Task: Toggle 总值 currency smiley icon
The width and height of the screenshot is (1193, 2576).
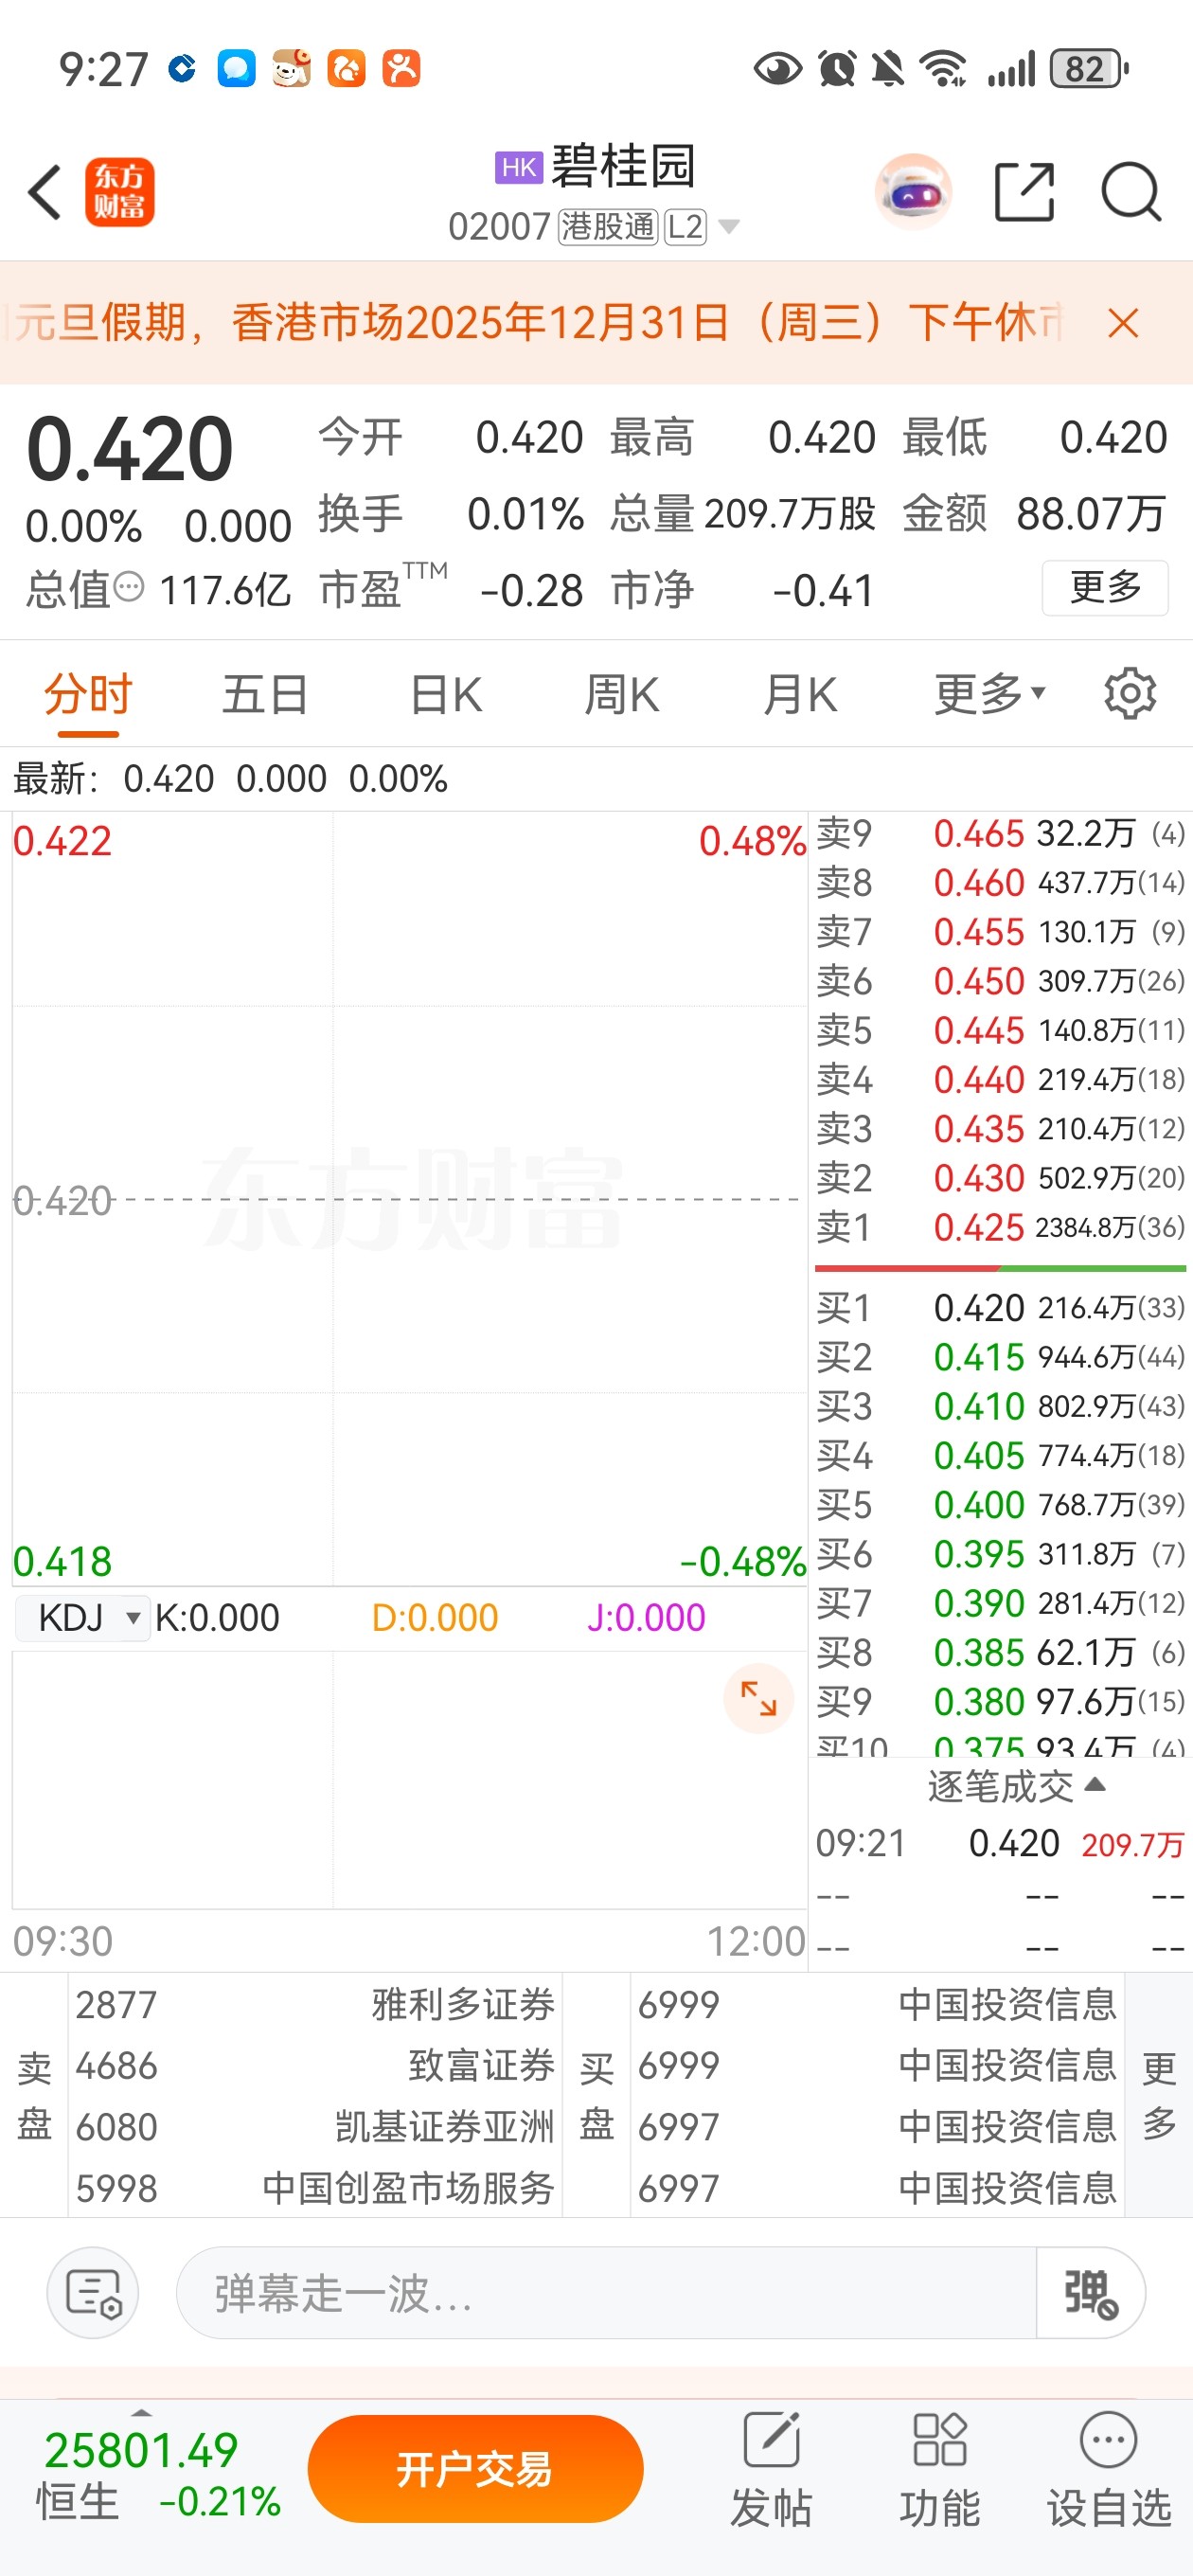Action: tap(129, 587)
